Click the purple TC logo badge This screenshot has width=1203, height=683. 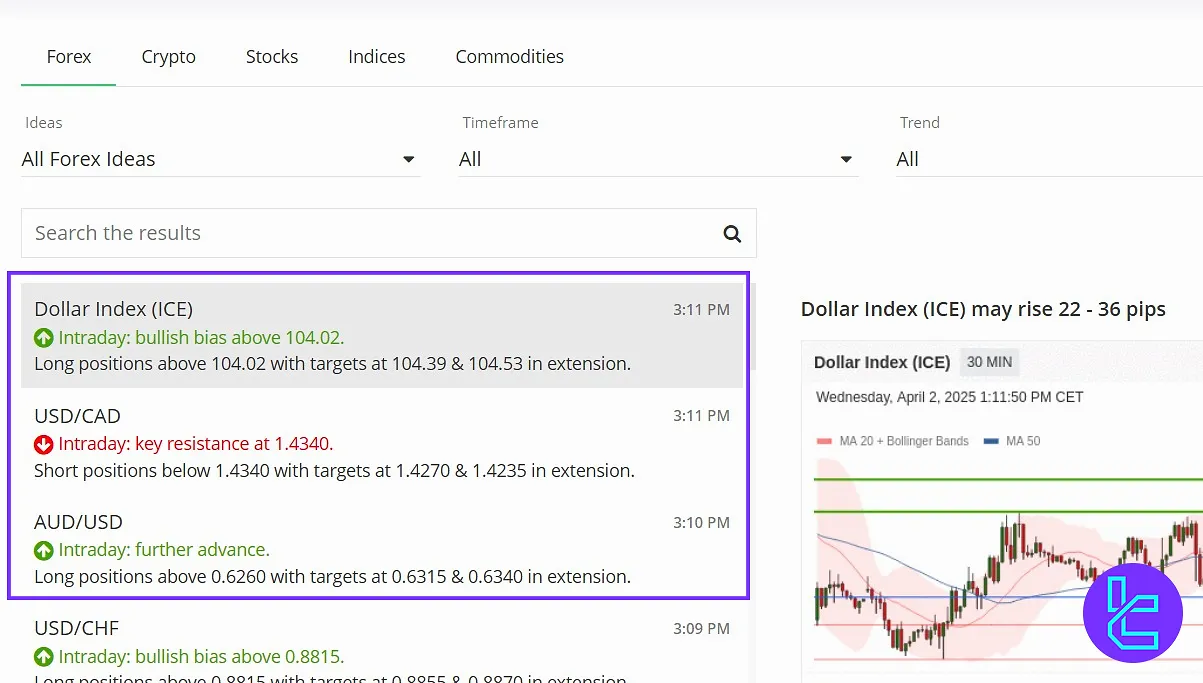(x=1132, y=612)
